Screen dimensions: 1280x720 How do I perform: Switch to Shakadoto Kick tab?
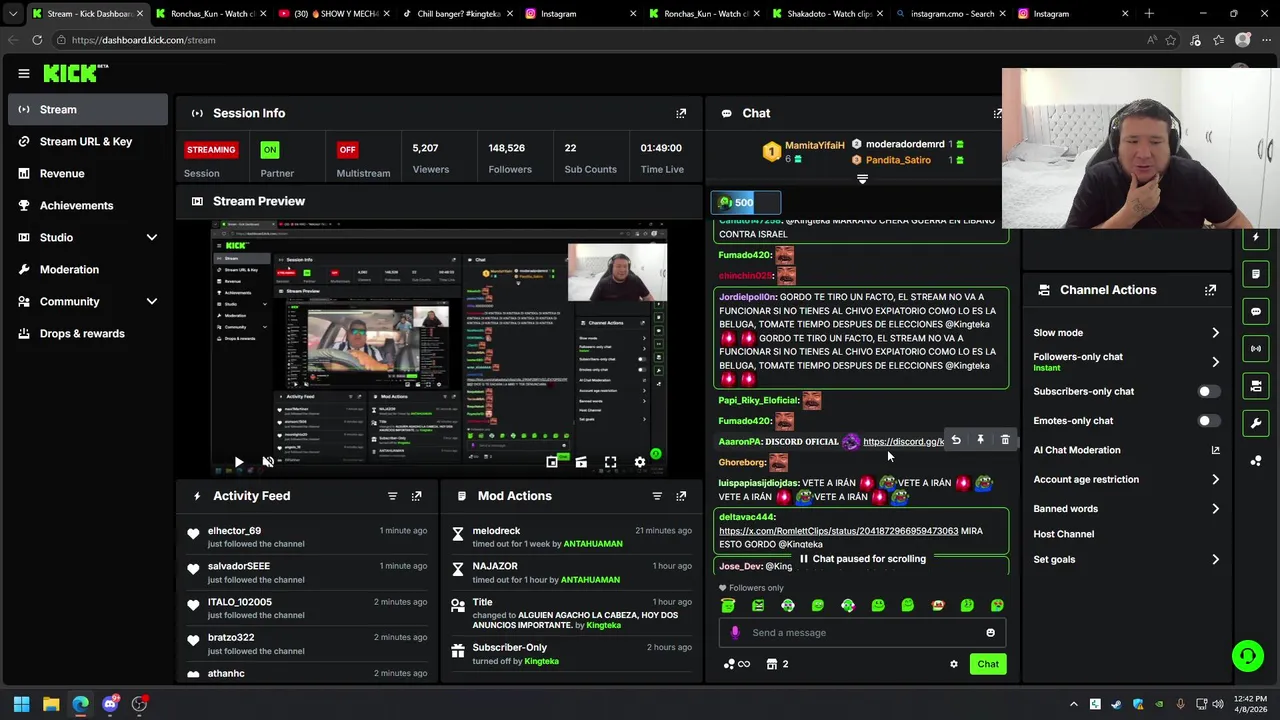pyautogui.click(x=830, y=14)
